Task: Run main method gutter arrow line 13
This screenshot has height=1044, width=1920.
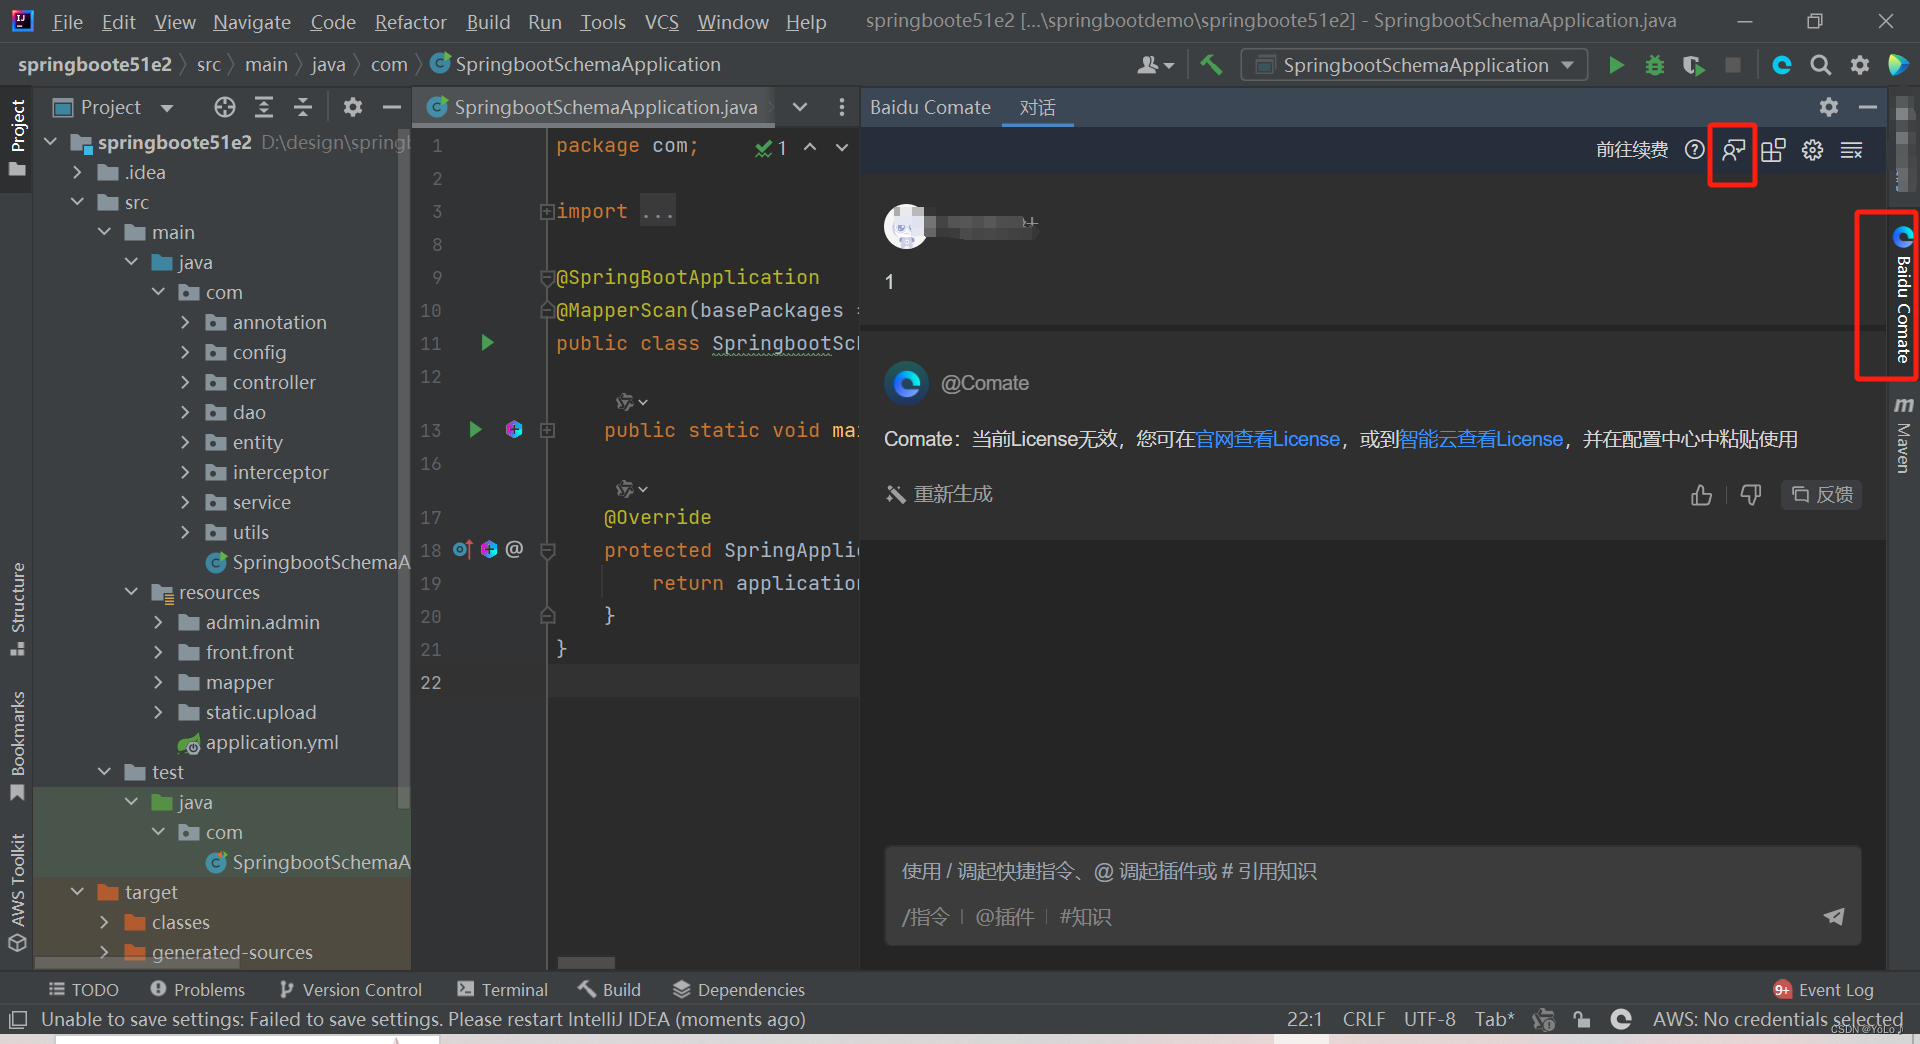Action: [475, 429]
